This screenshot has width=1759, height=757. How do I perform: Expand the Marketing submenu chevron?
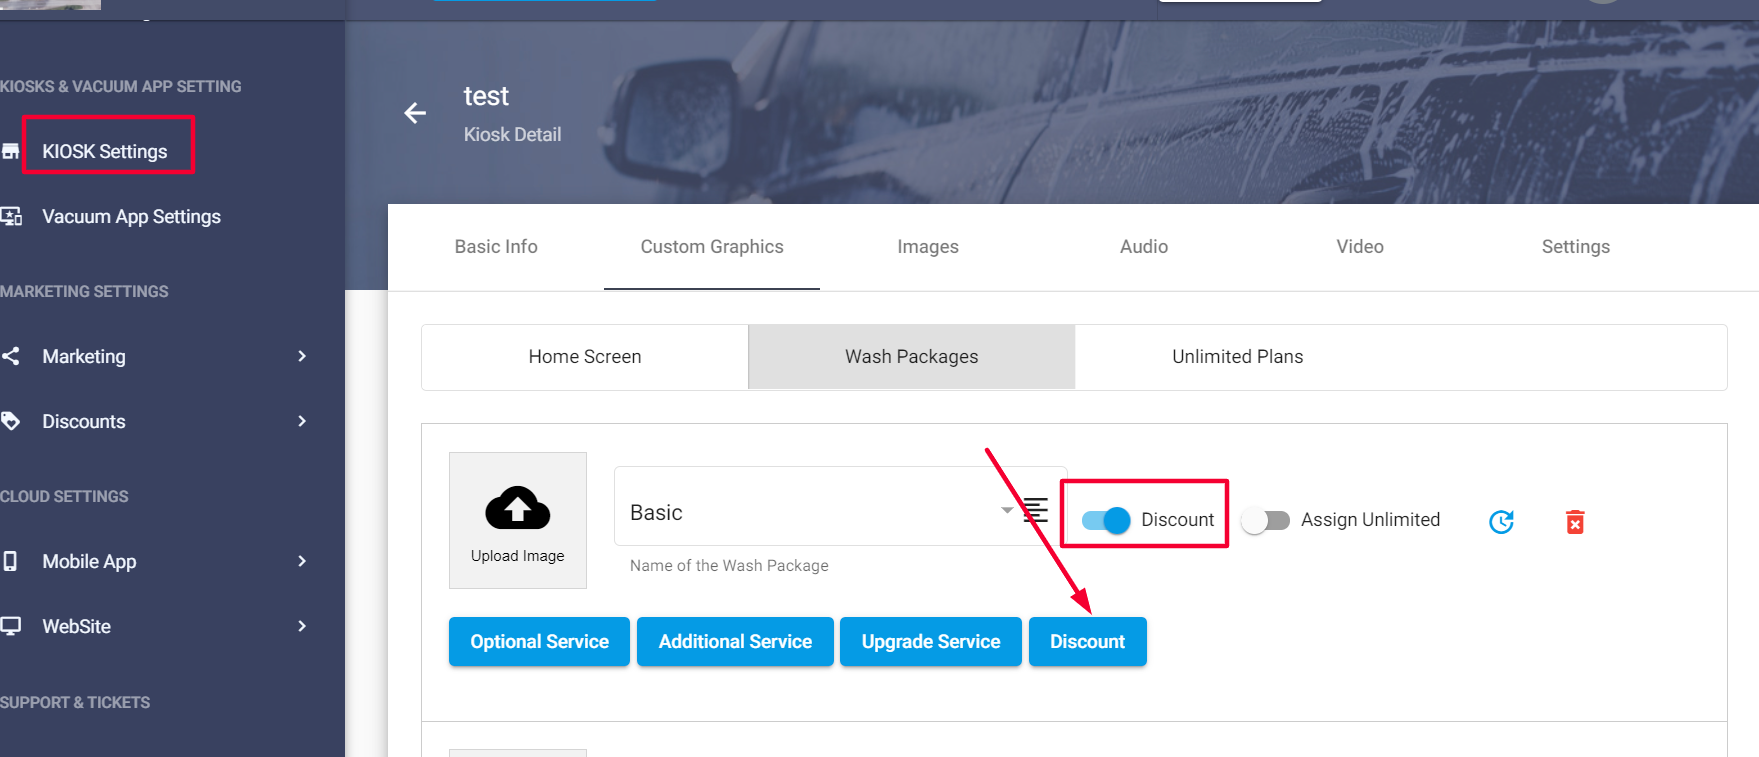302,356
